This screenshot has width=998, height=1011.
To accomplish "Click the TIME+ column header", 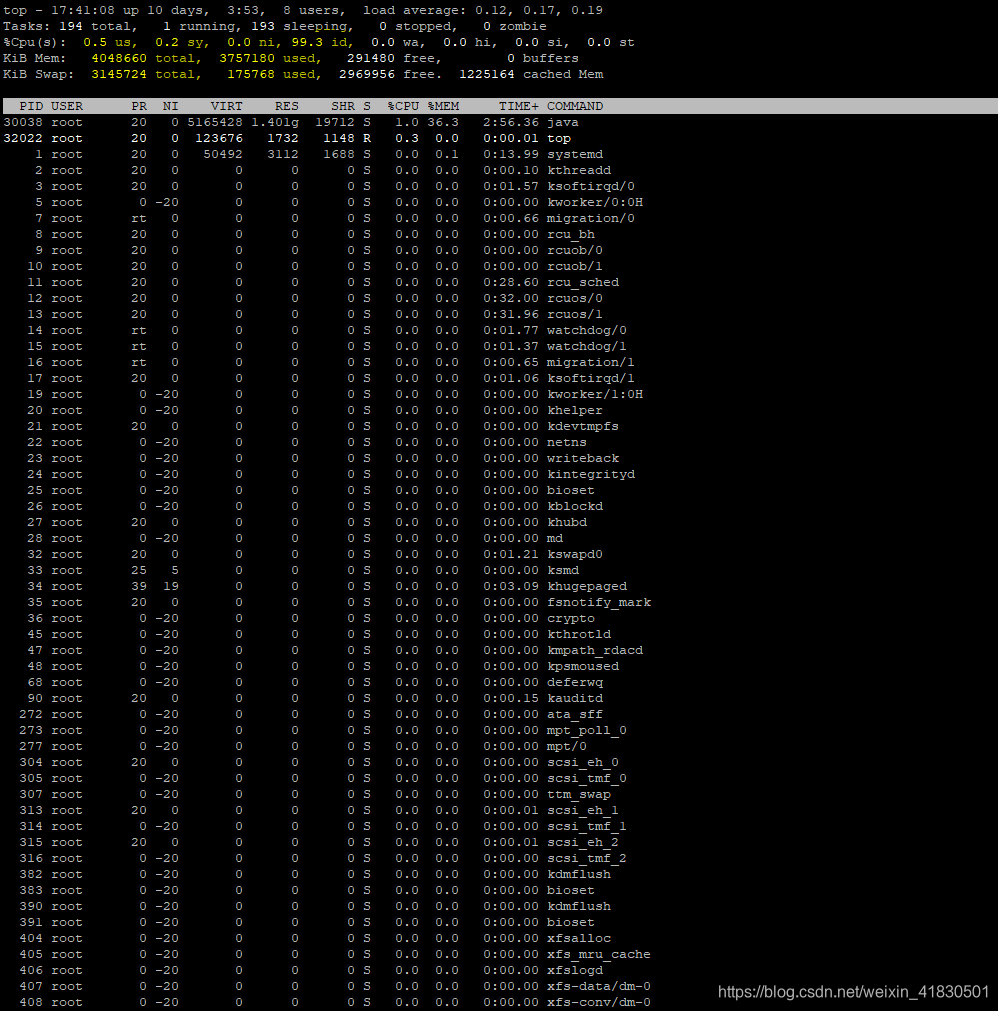I will tap(519, 106).
